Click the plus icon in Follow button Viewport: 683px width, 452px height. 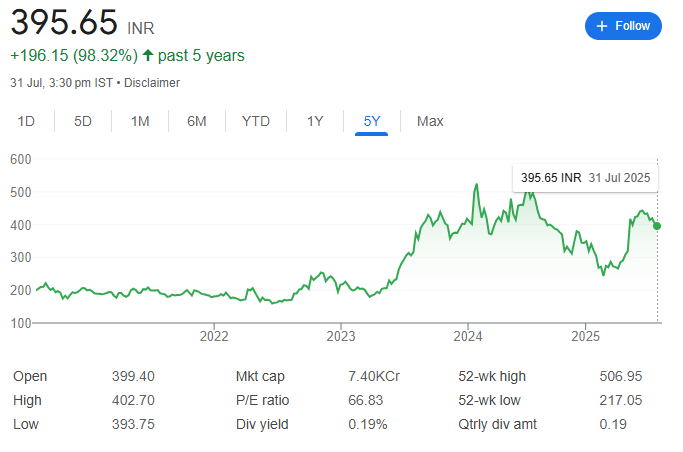click(x=602, y=26)
